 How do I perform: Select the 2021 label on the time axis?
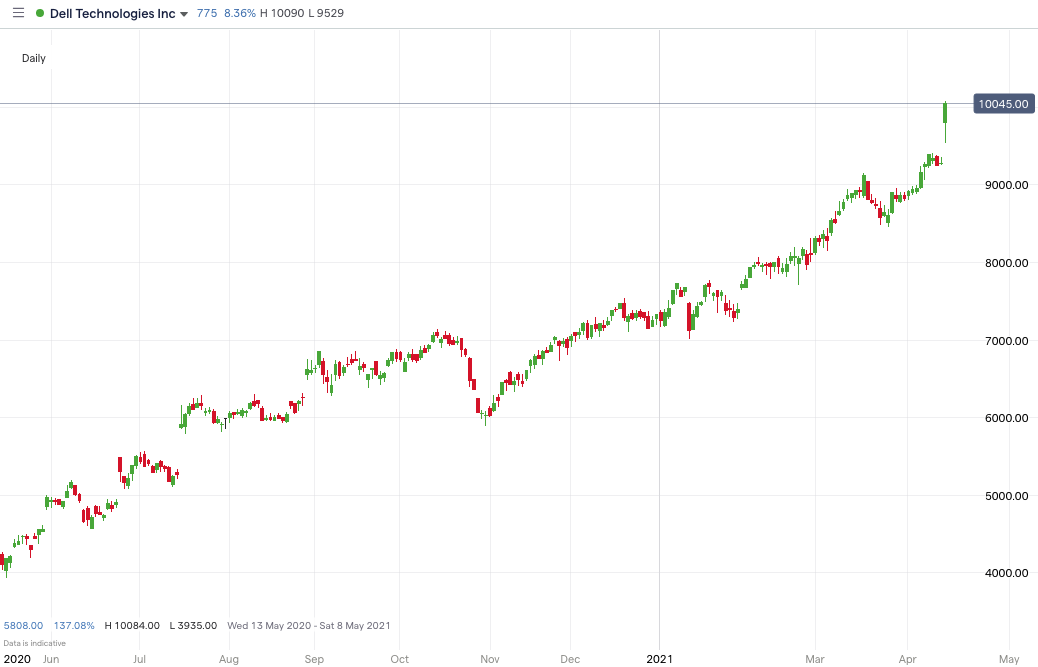point(660,659)
